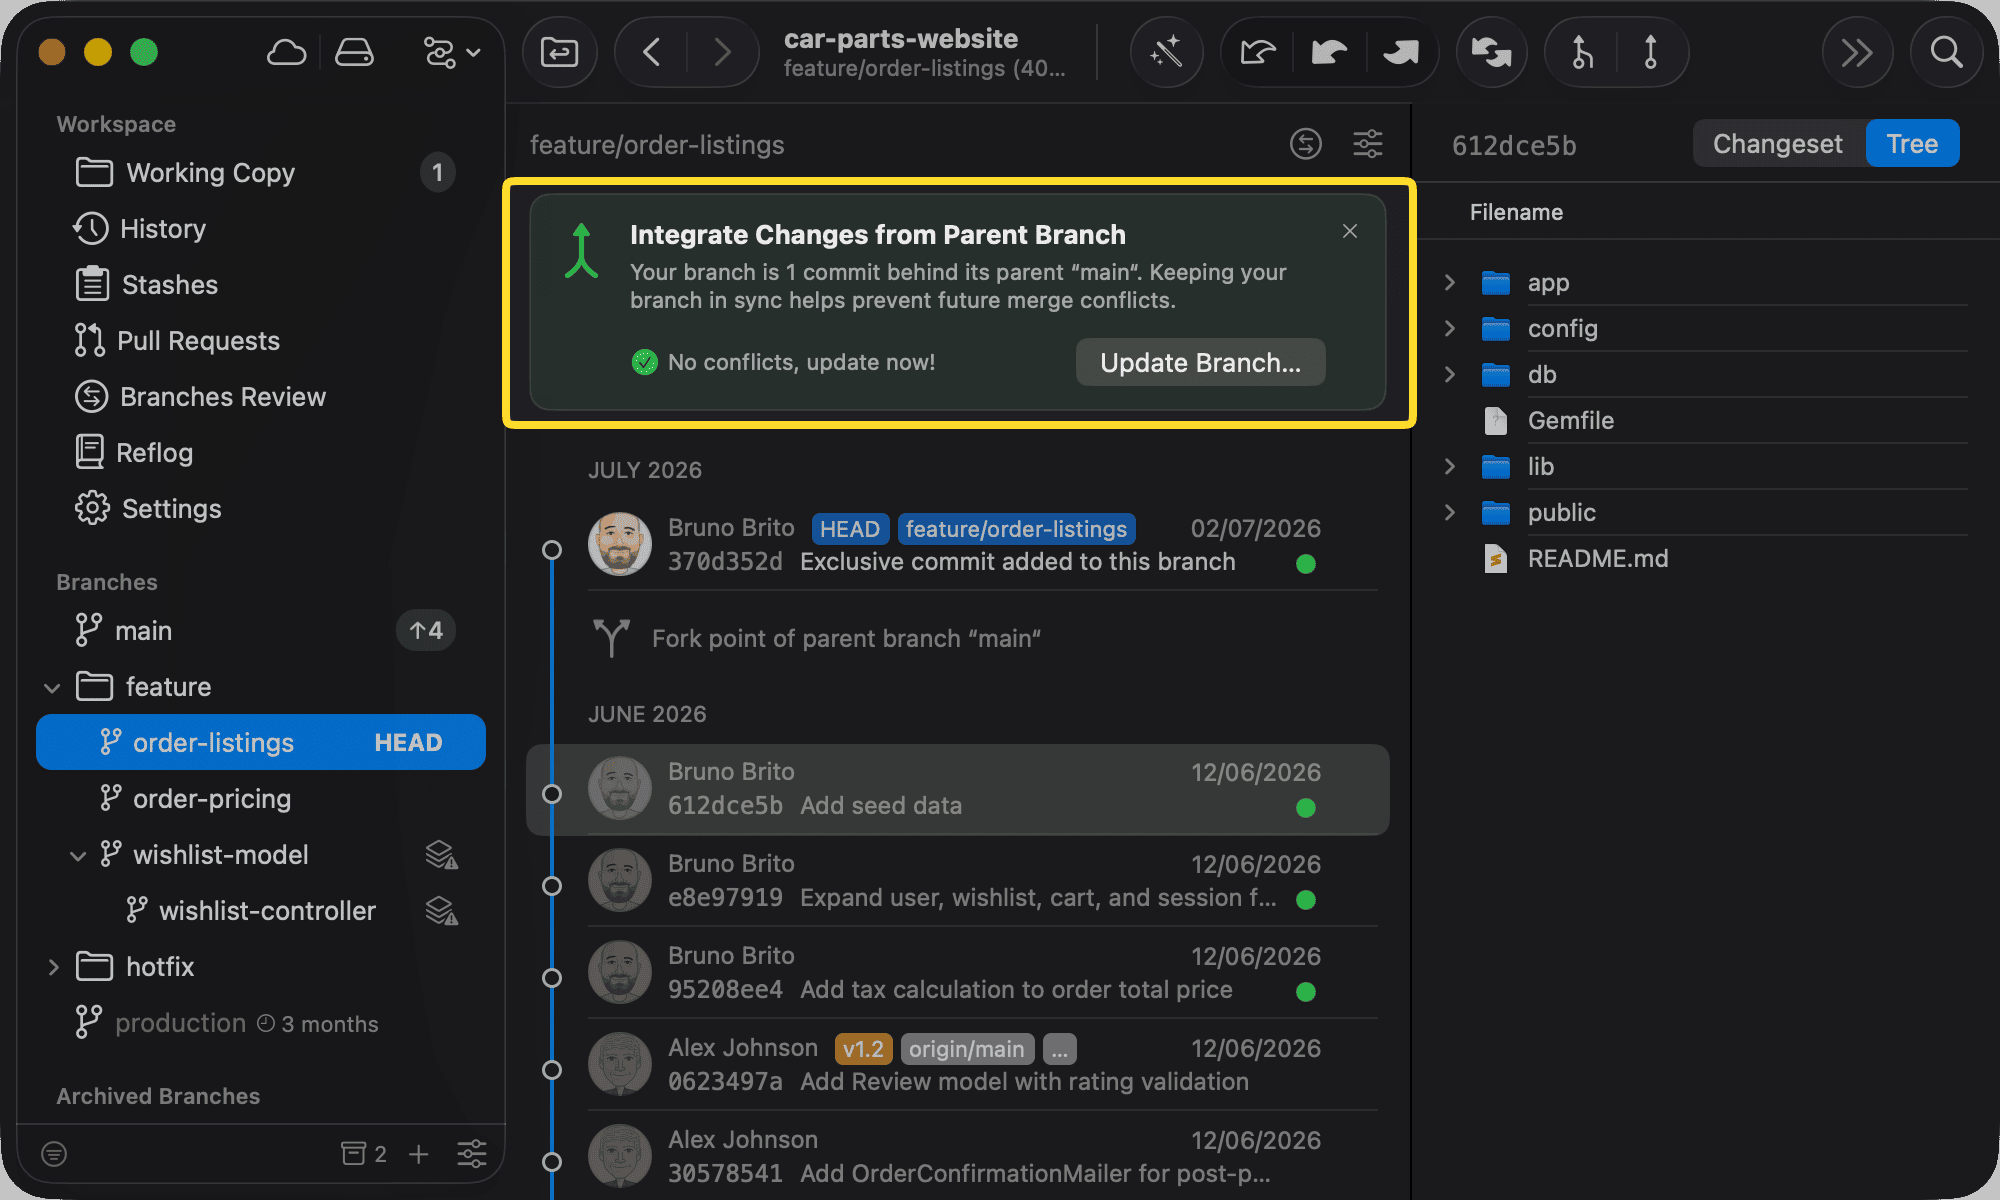This screenshot has width=2000, height=1200.
Task: Expand the ellipsis badge next to origin/main
Action: 1059,1049
